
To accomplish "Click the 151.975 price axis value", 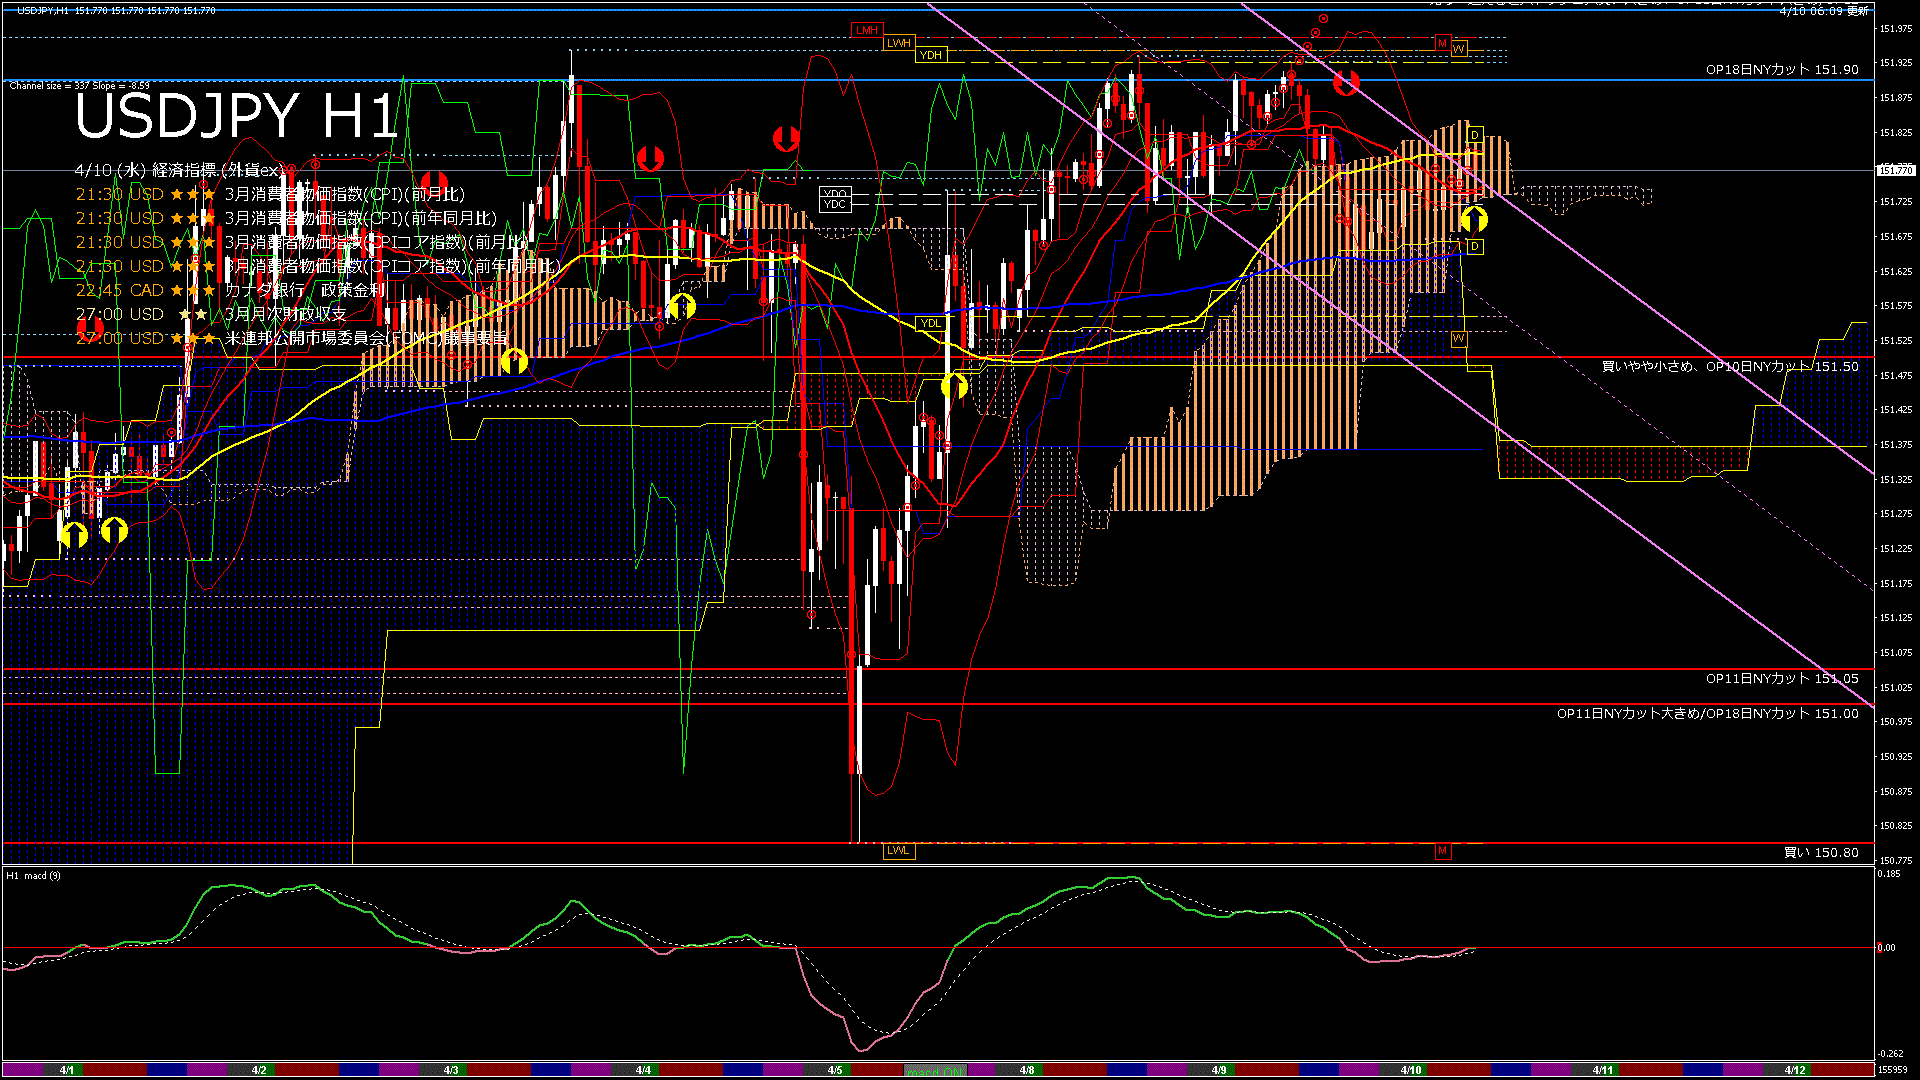I will tap(1896, 29).
